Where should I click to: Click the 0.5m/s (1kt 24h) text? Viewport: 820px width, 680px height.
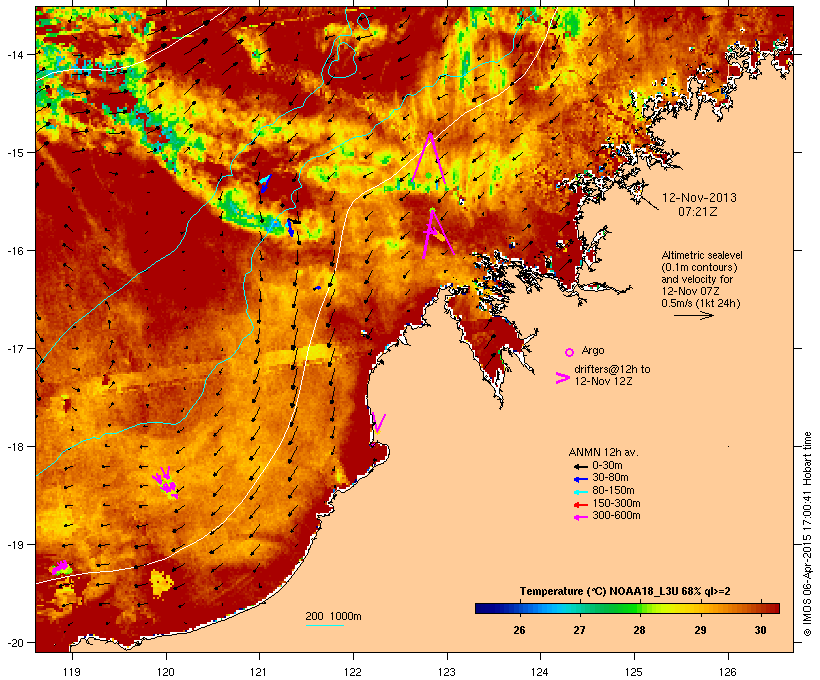click(701, 303)
